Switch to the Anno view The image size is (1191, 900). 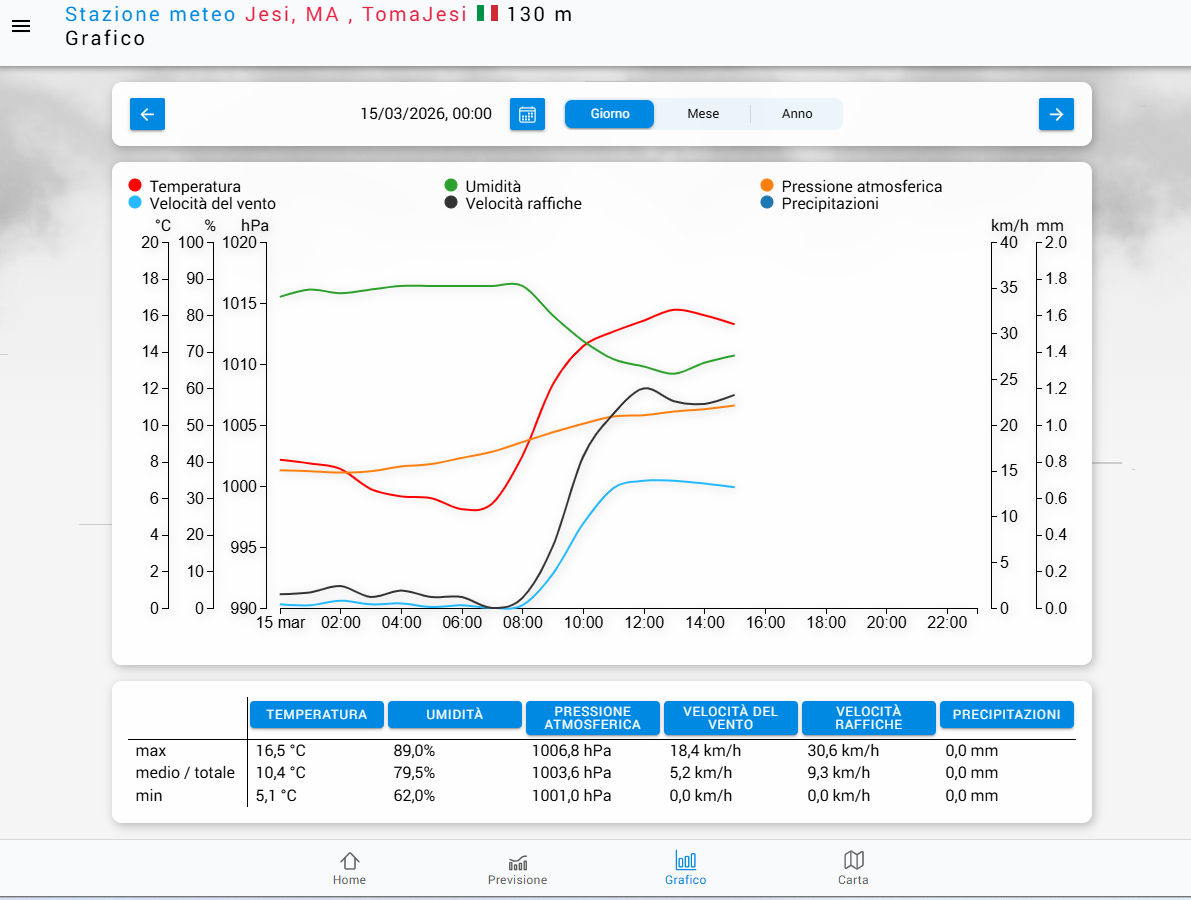coord(797,114)
